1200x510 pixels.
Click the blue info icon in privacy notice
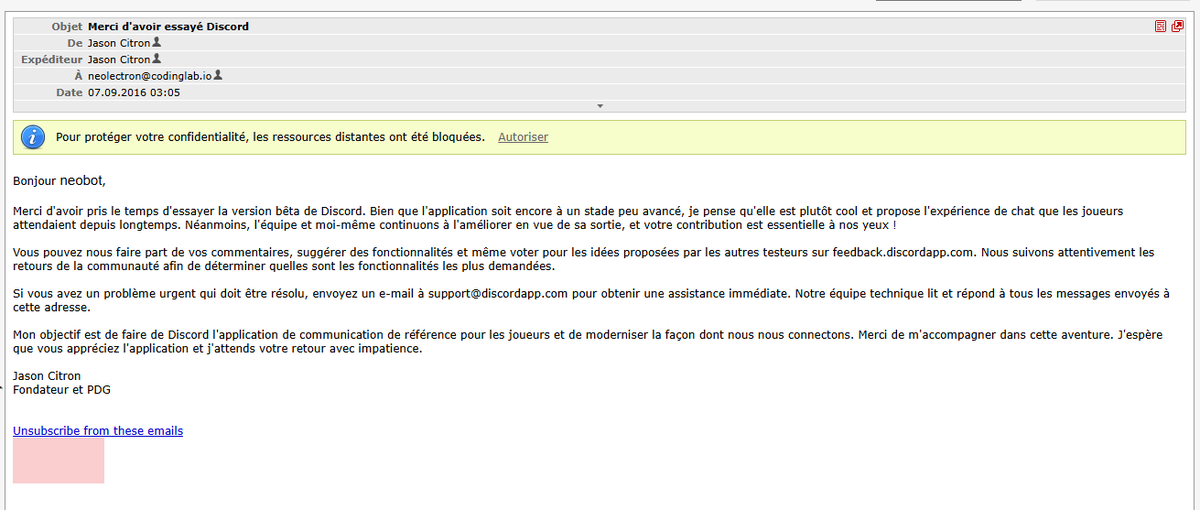(34, 137)
